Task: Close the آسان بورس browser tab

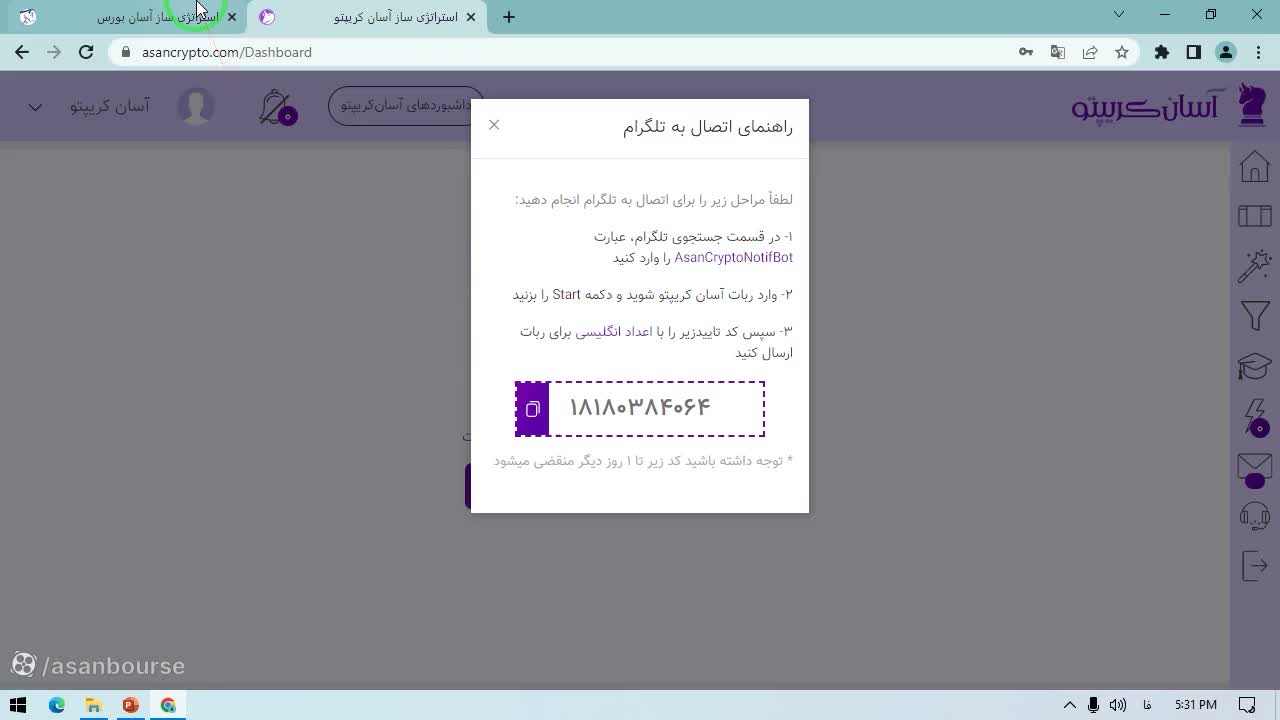Action: coord(232,17)
